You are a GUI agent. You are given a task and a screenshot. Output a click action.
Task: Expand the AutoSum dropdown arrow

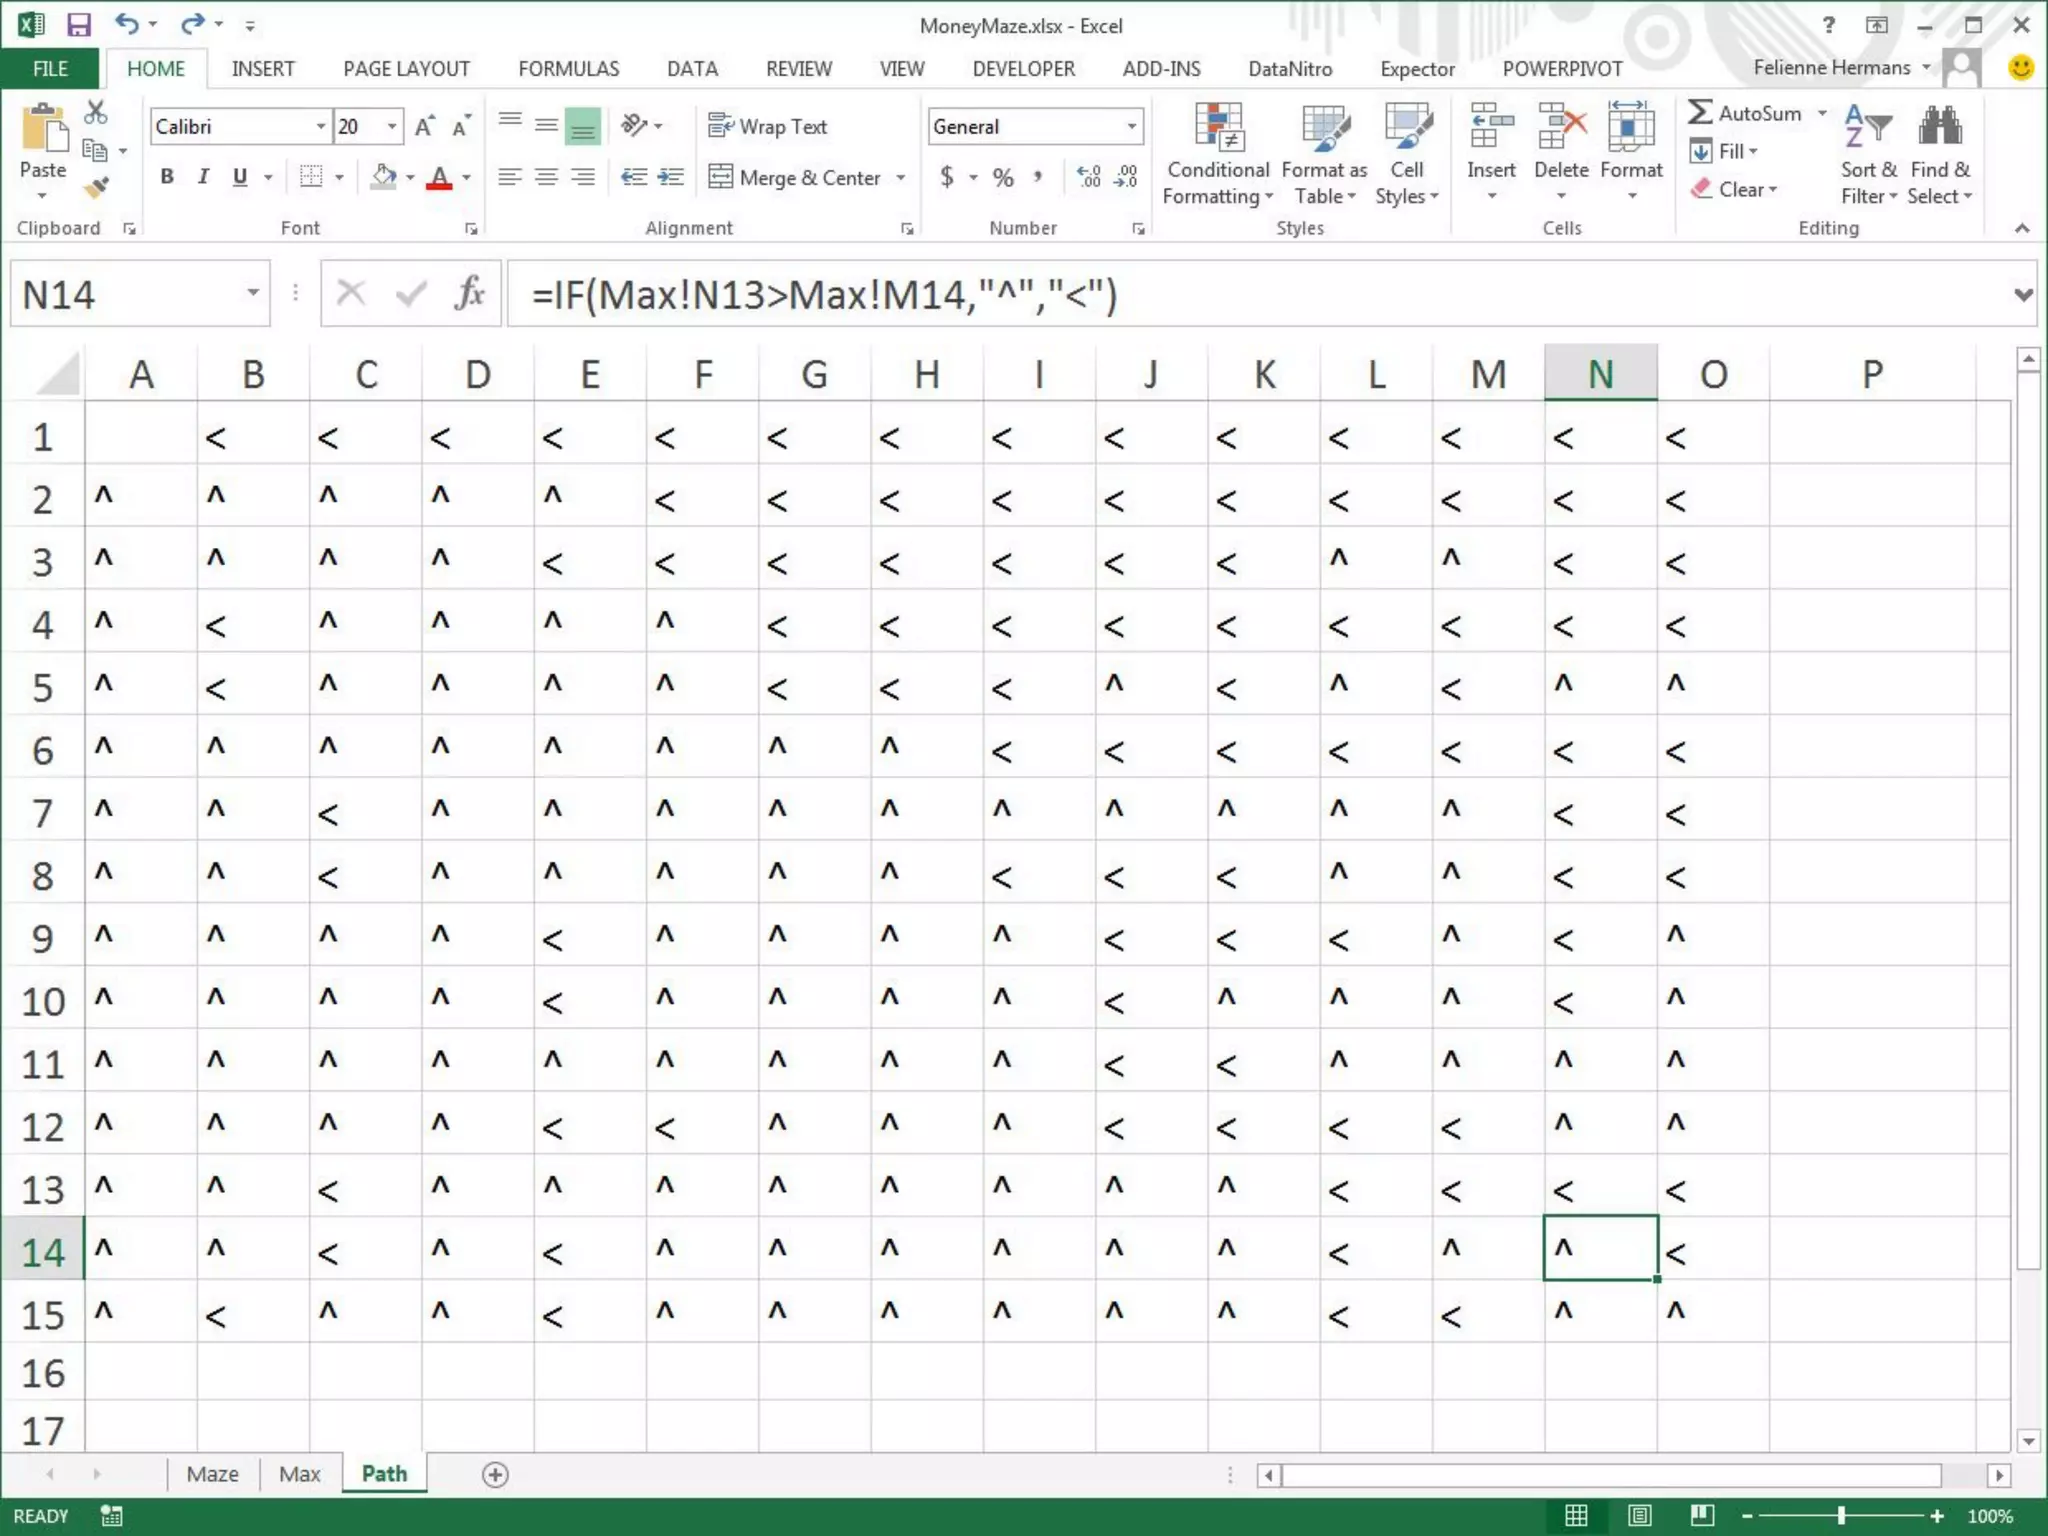pyautogui.click(x=1822, y=113)
